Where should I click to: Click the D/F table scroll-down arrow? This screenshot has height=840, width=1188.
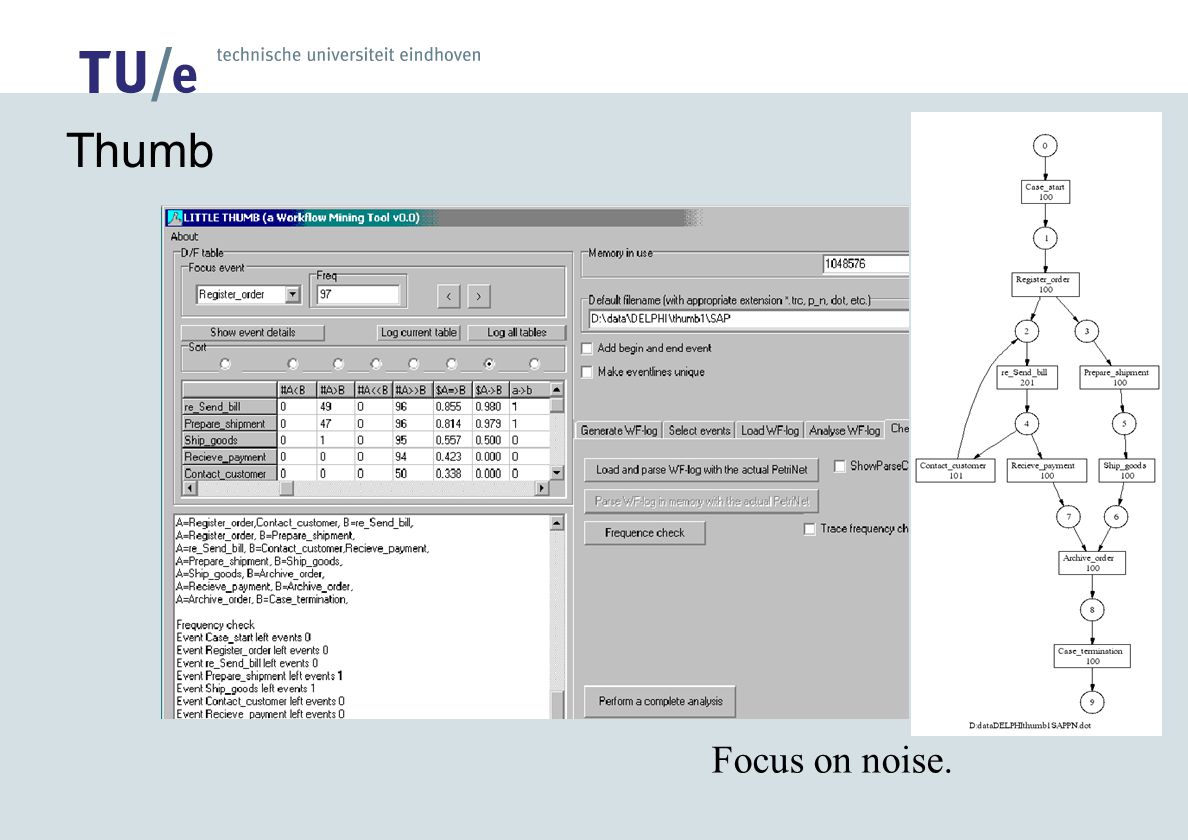[x=557, y=473]
